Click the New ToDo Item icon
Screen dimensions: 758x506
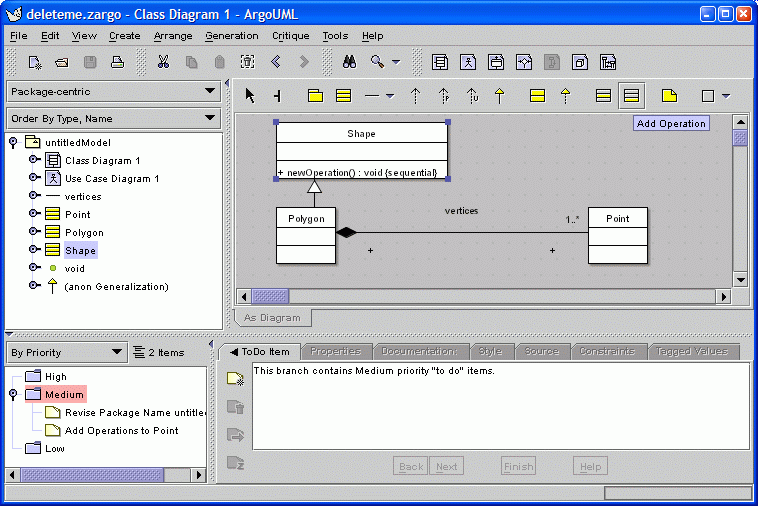(235, 378)
